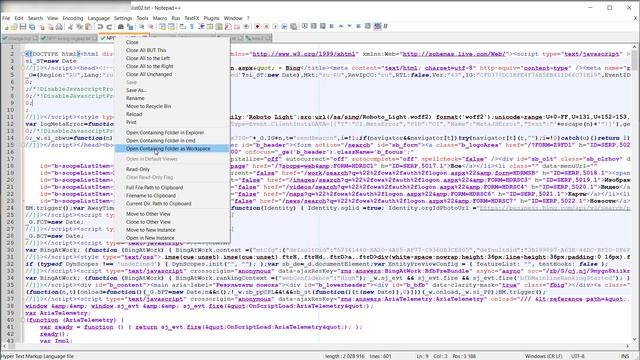Toggle Synchronize Vertical Scrolling icon
The width and height of the screenshot is (640, 360).
point(162,27)
